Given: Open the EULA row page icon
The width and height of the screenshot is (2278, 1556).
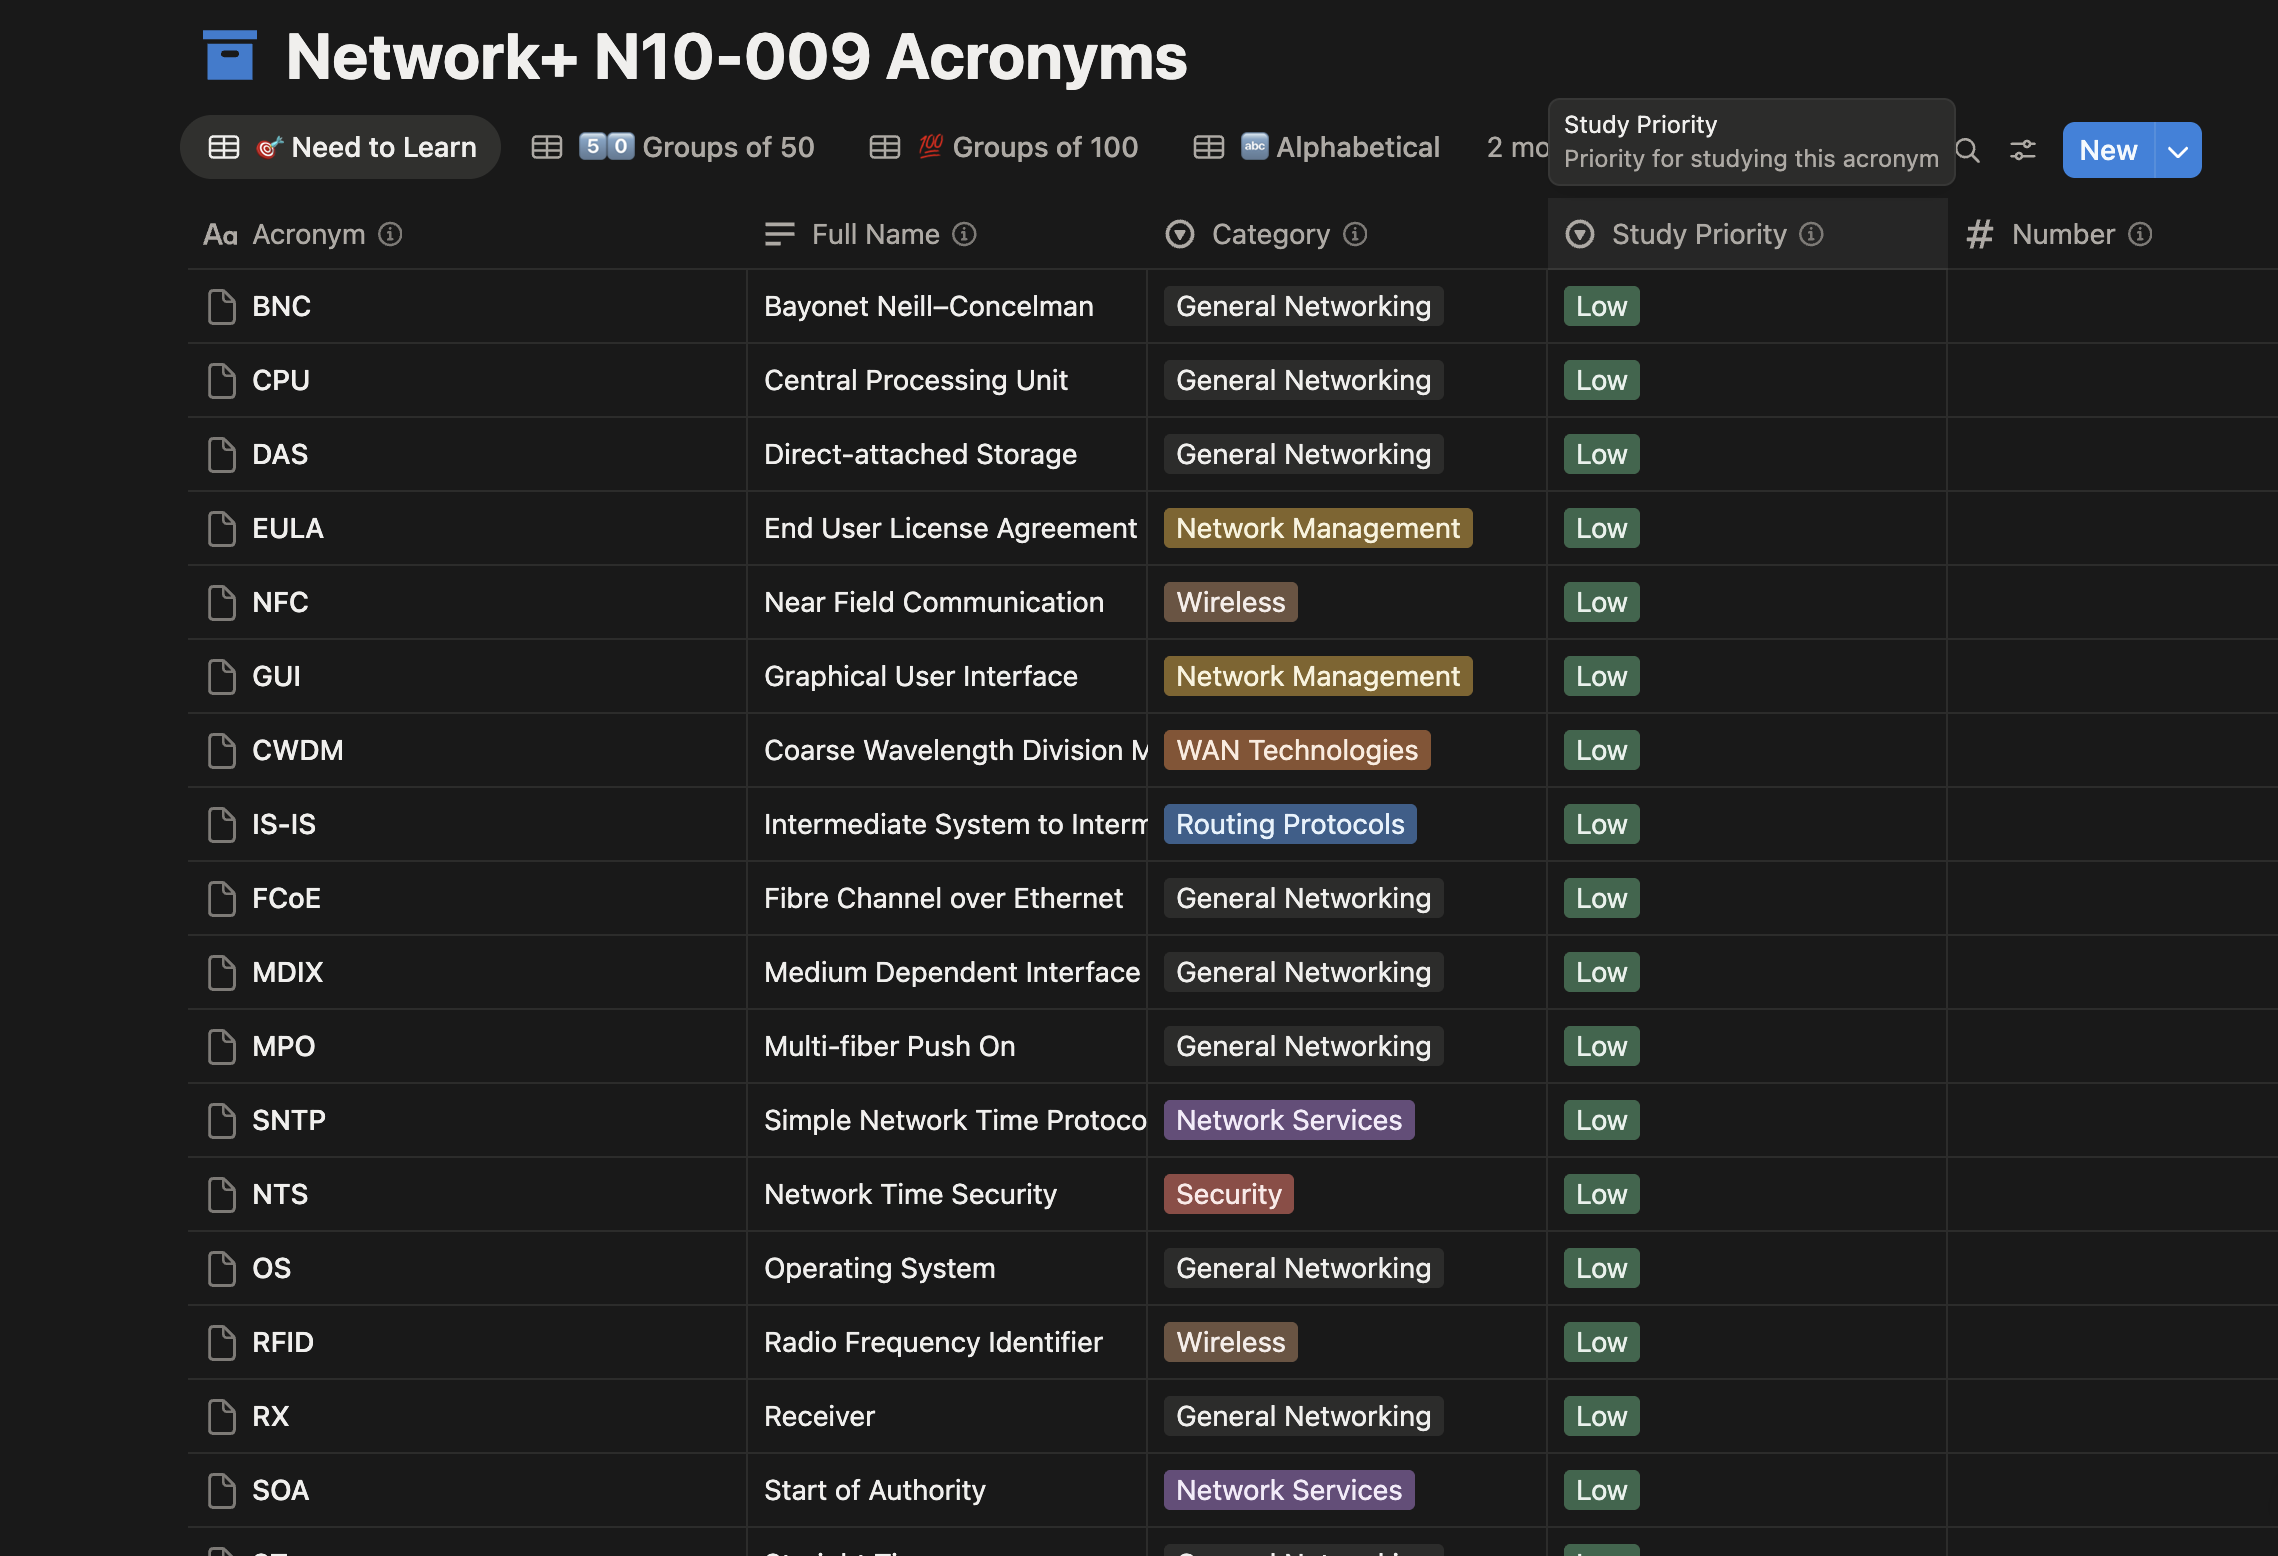Looking at the screenshot, I should (x=221, y=528).
